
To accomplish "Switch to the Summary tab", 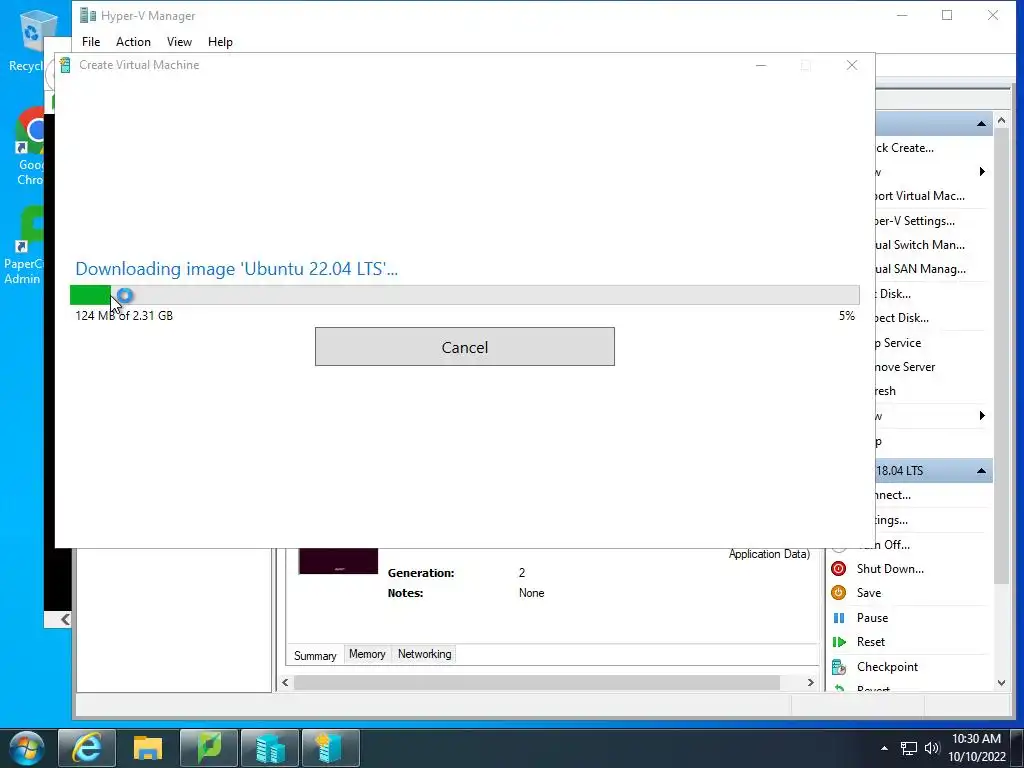I will pos(315,655).
